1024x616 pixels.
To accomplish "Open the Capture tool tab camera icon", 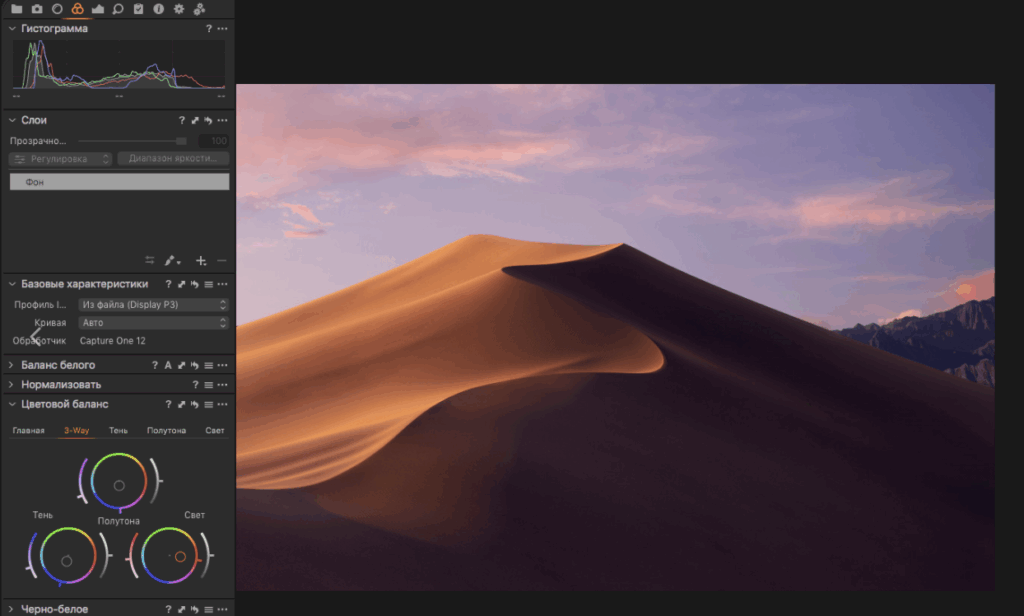I will [x=37, y=9].
